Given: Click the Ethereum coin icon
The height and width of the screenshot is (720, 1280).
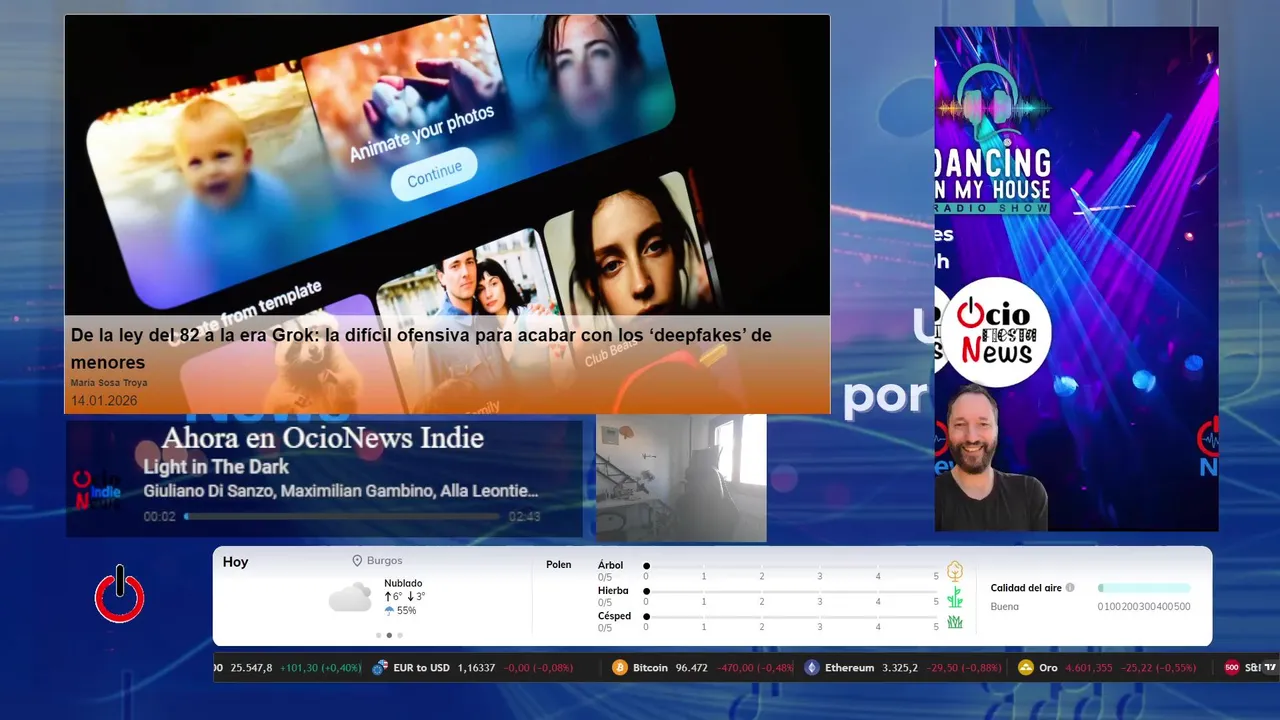Looking at the screenshot, I should pos(812,668).
